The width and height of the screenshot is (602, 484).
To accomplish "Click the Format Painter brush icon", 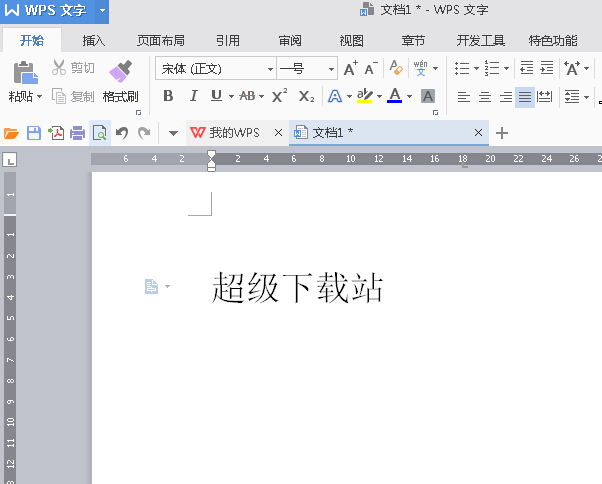I will 120,72.
